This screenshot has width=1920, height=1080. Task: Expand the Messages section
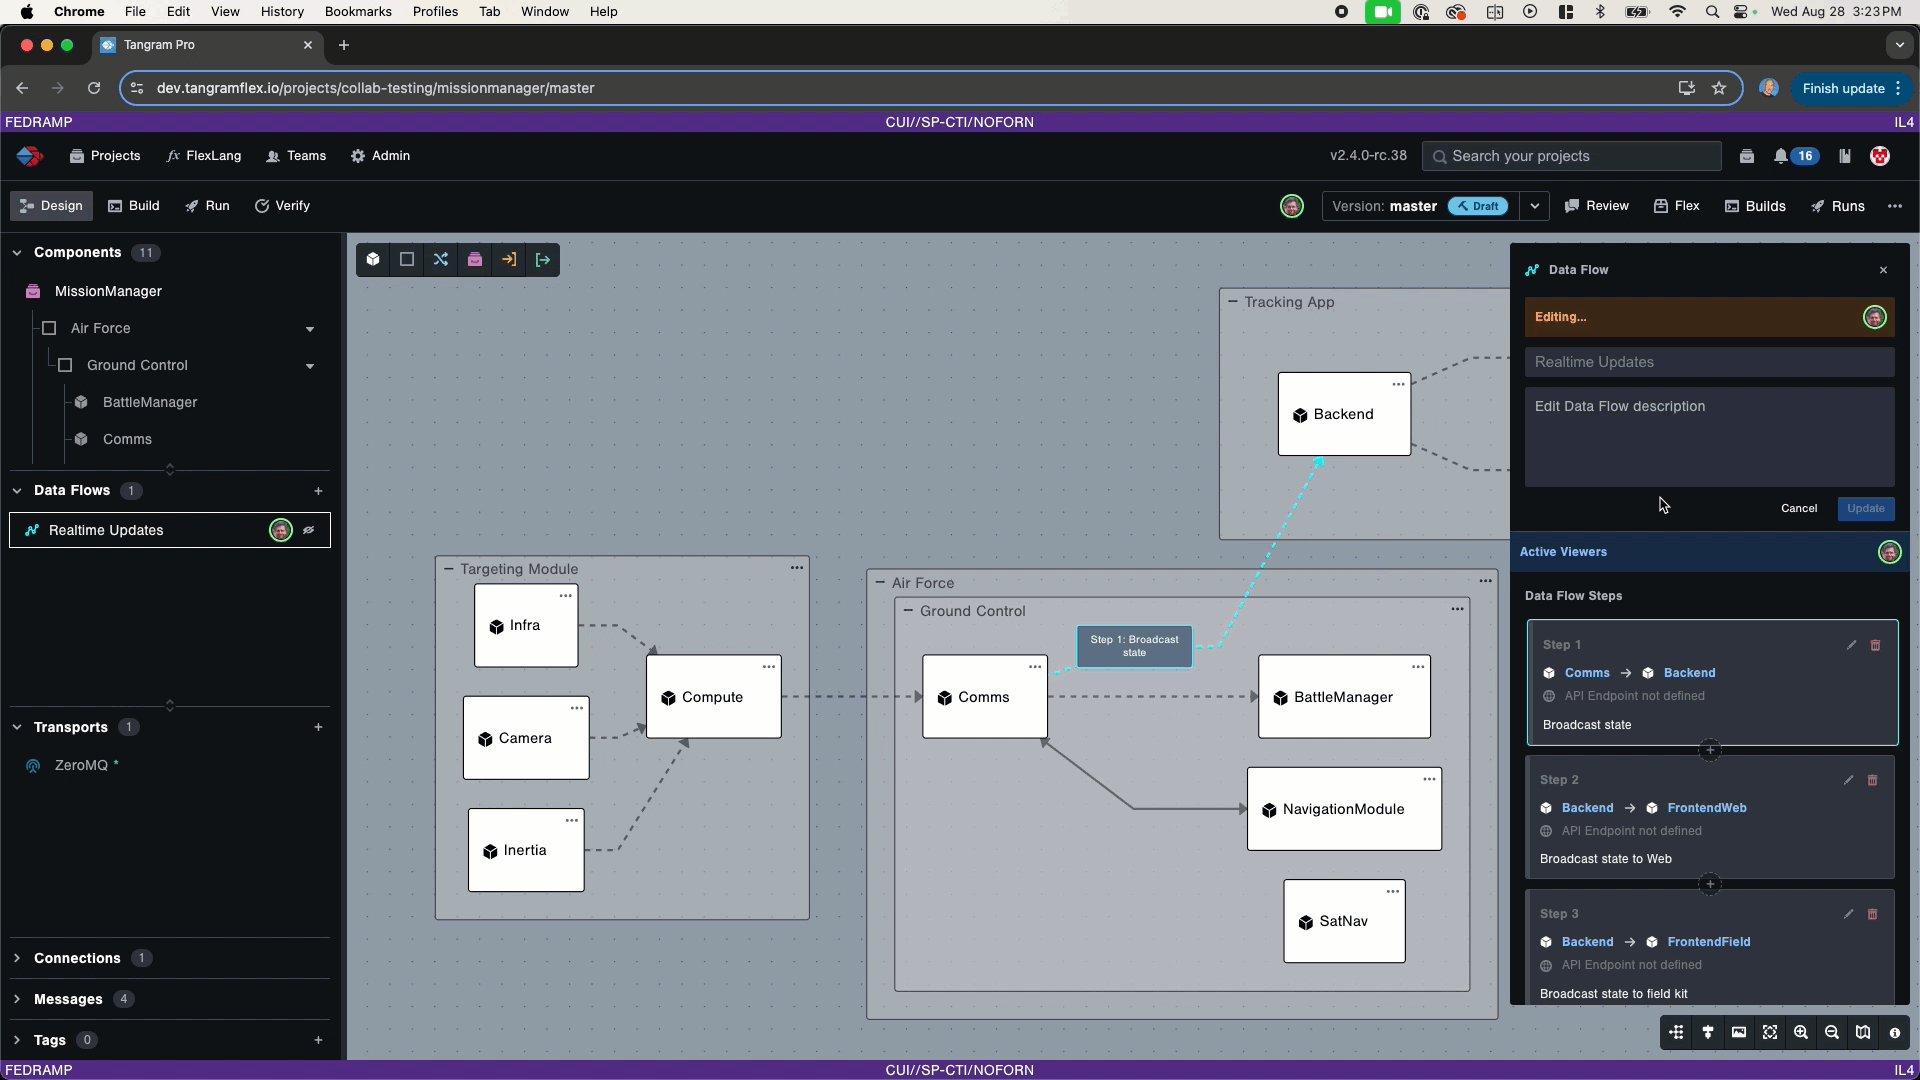pyautogui.click(x=17, y=999)
